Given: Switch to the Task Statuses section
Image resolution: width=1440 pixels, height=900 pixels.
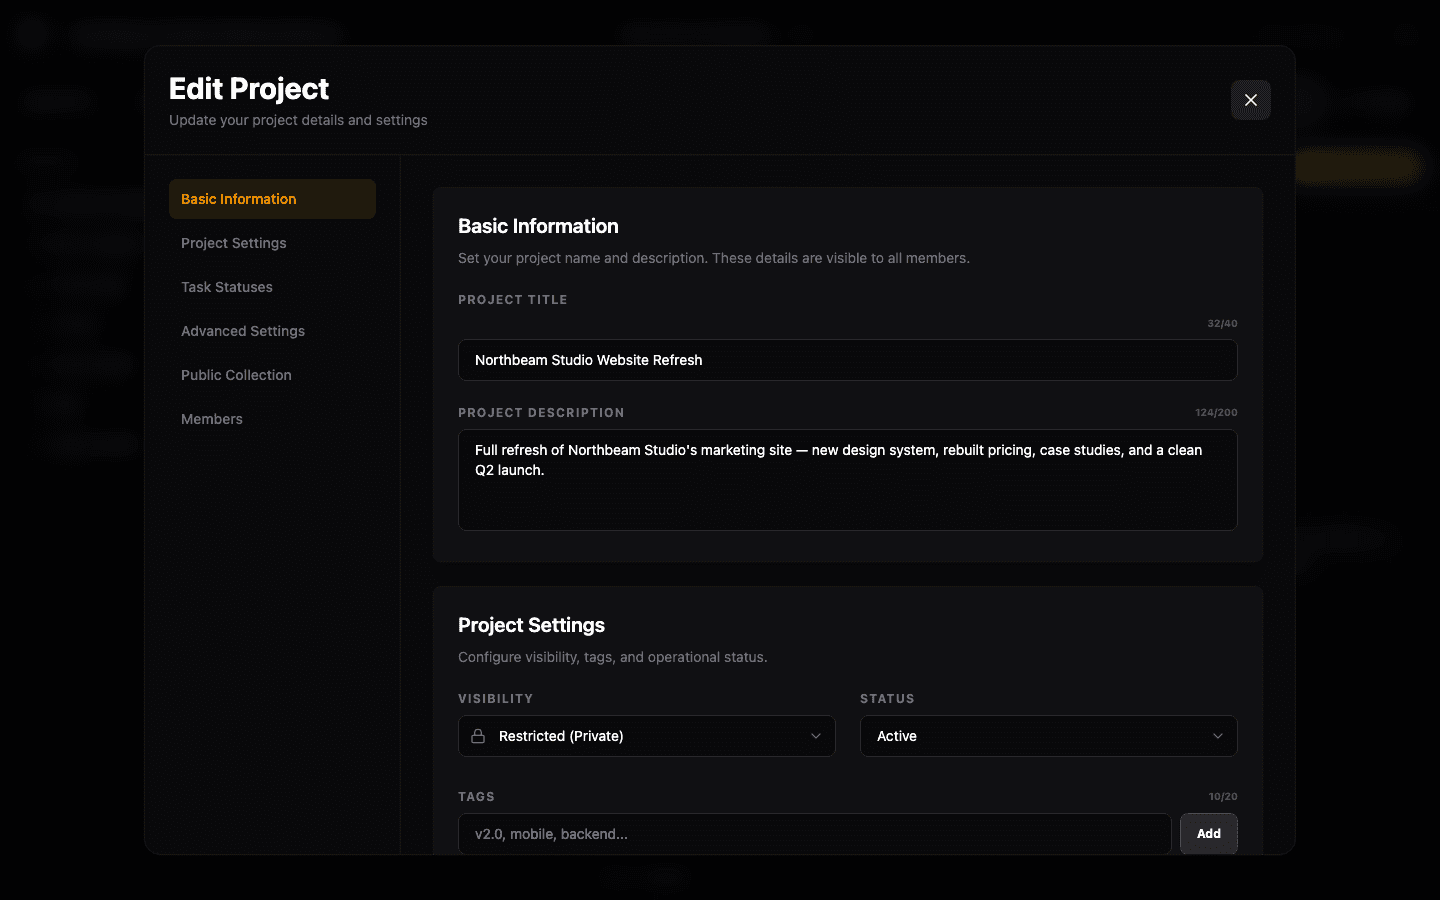Looking at the screenshot, I should click(x=226, y=287).
